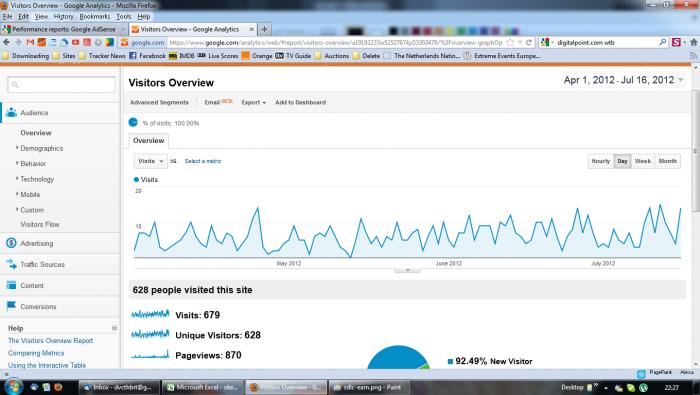Open the Content section icon

click(11, 285)
